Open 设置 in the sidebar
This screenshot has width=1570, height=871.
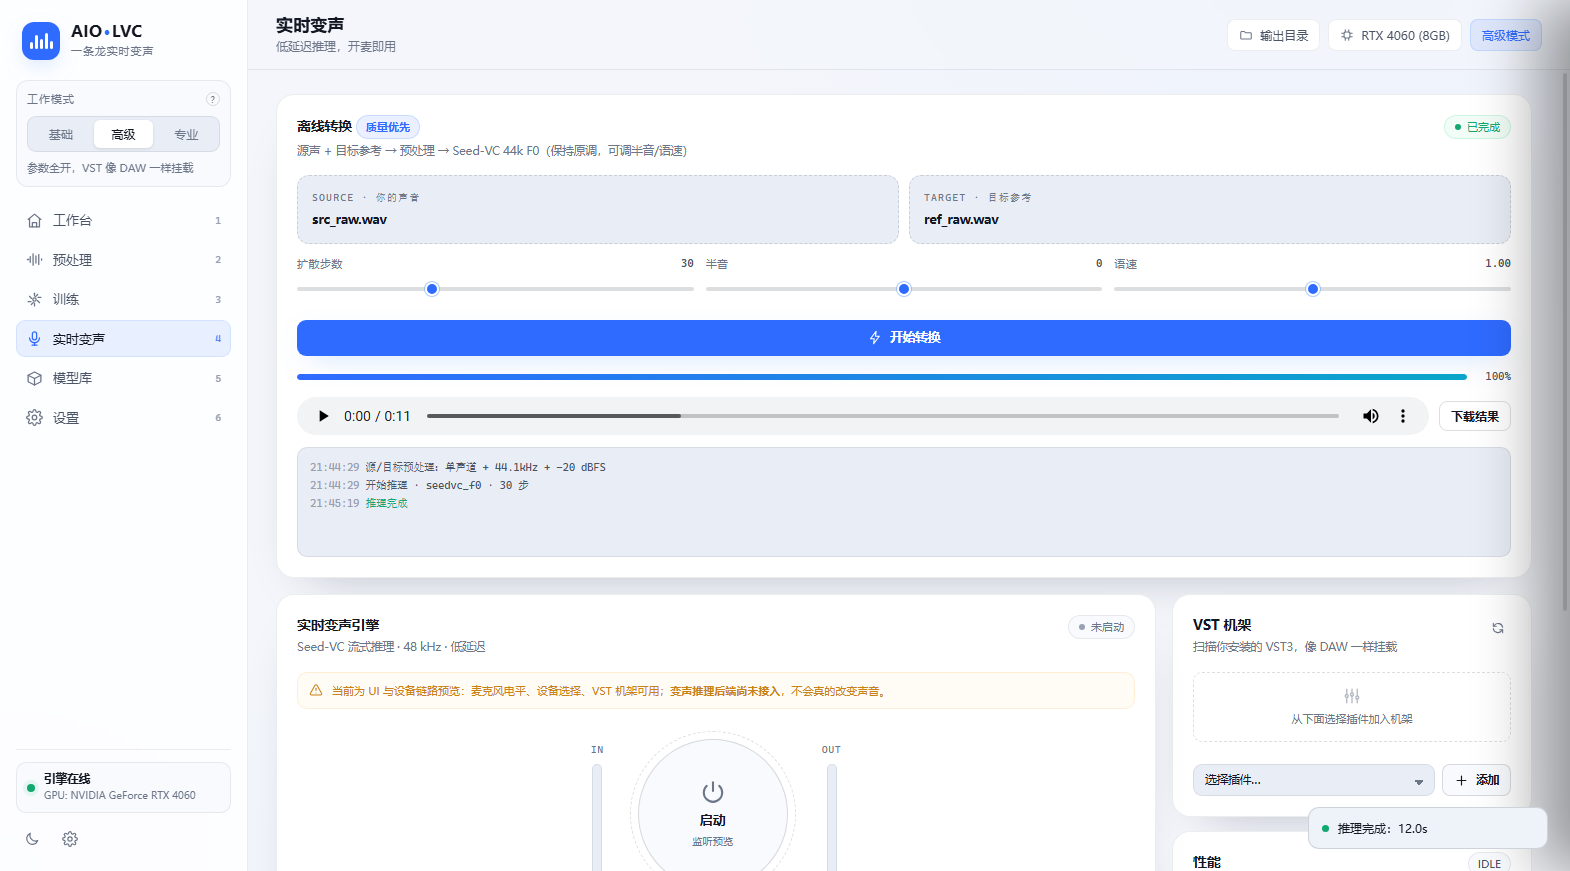123,418
